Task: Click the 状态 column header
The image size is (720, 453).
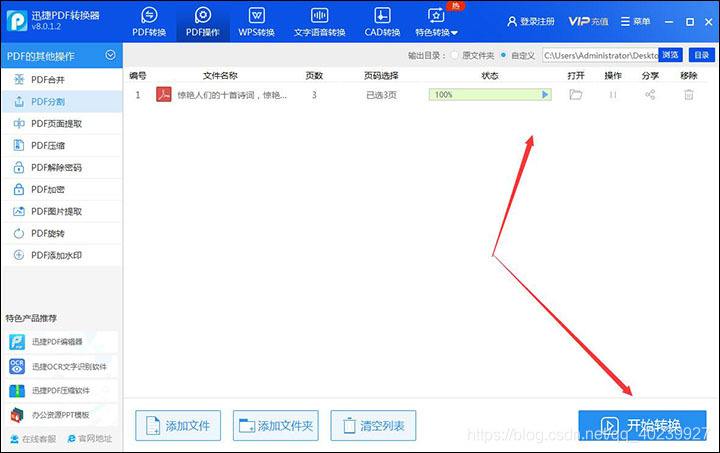Action: [x=489, y=76]
